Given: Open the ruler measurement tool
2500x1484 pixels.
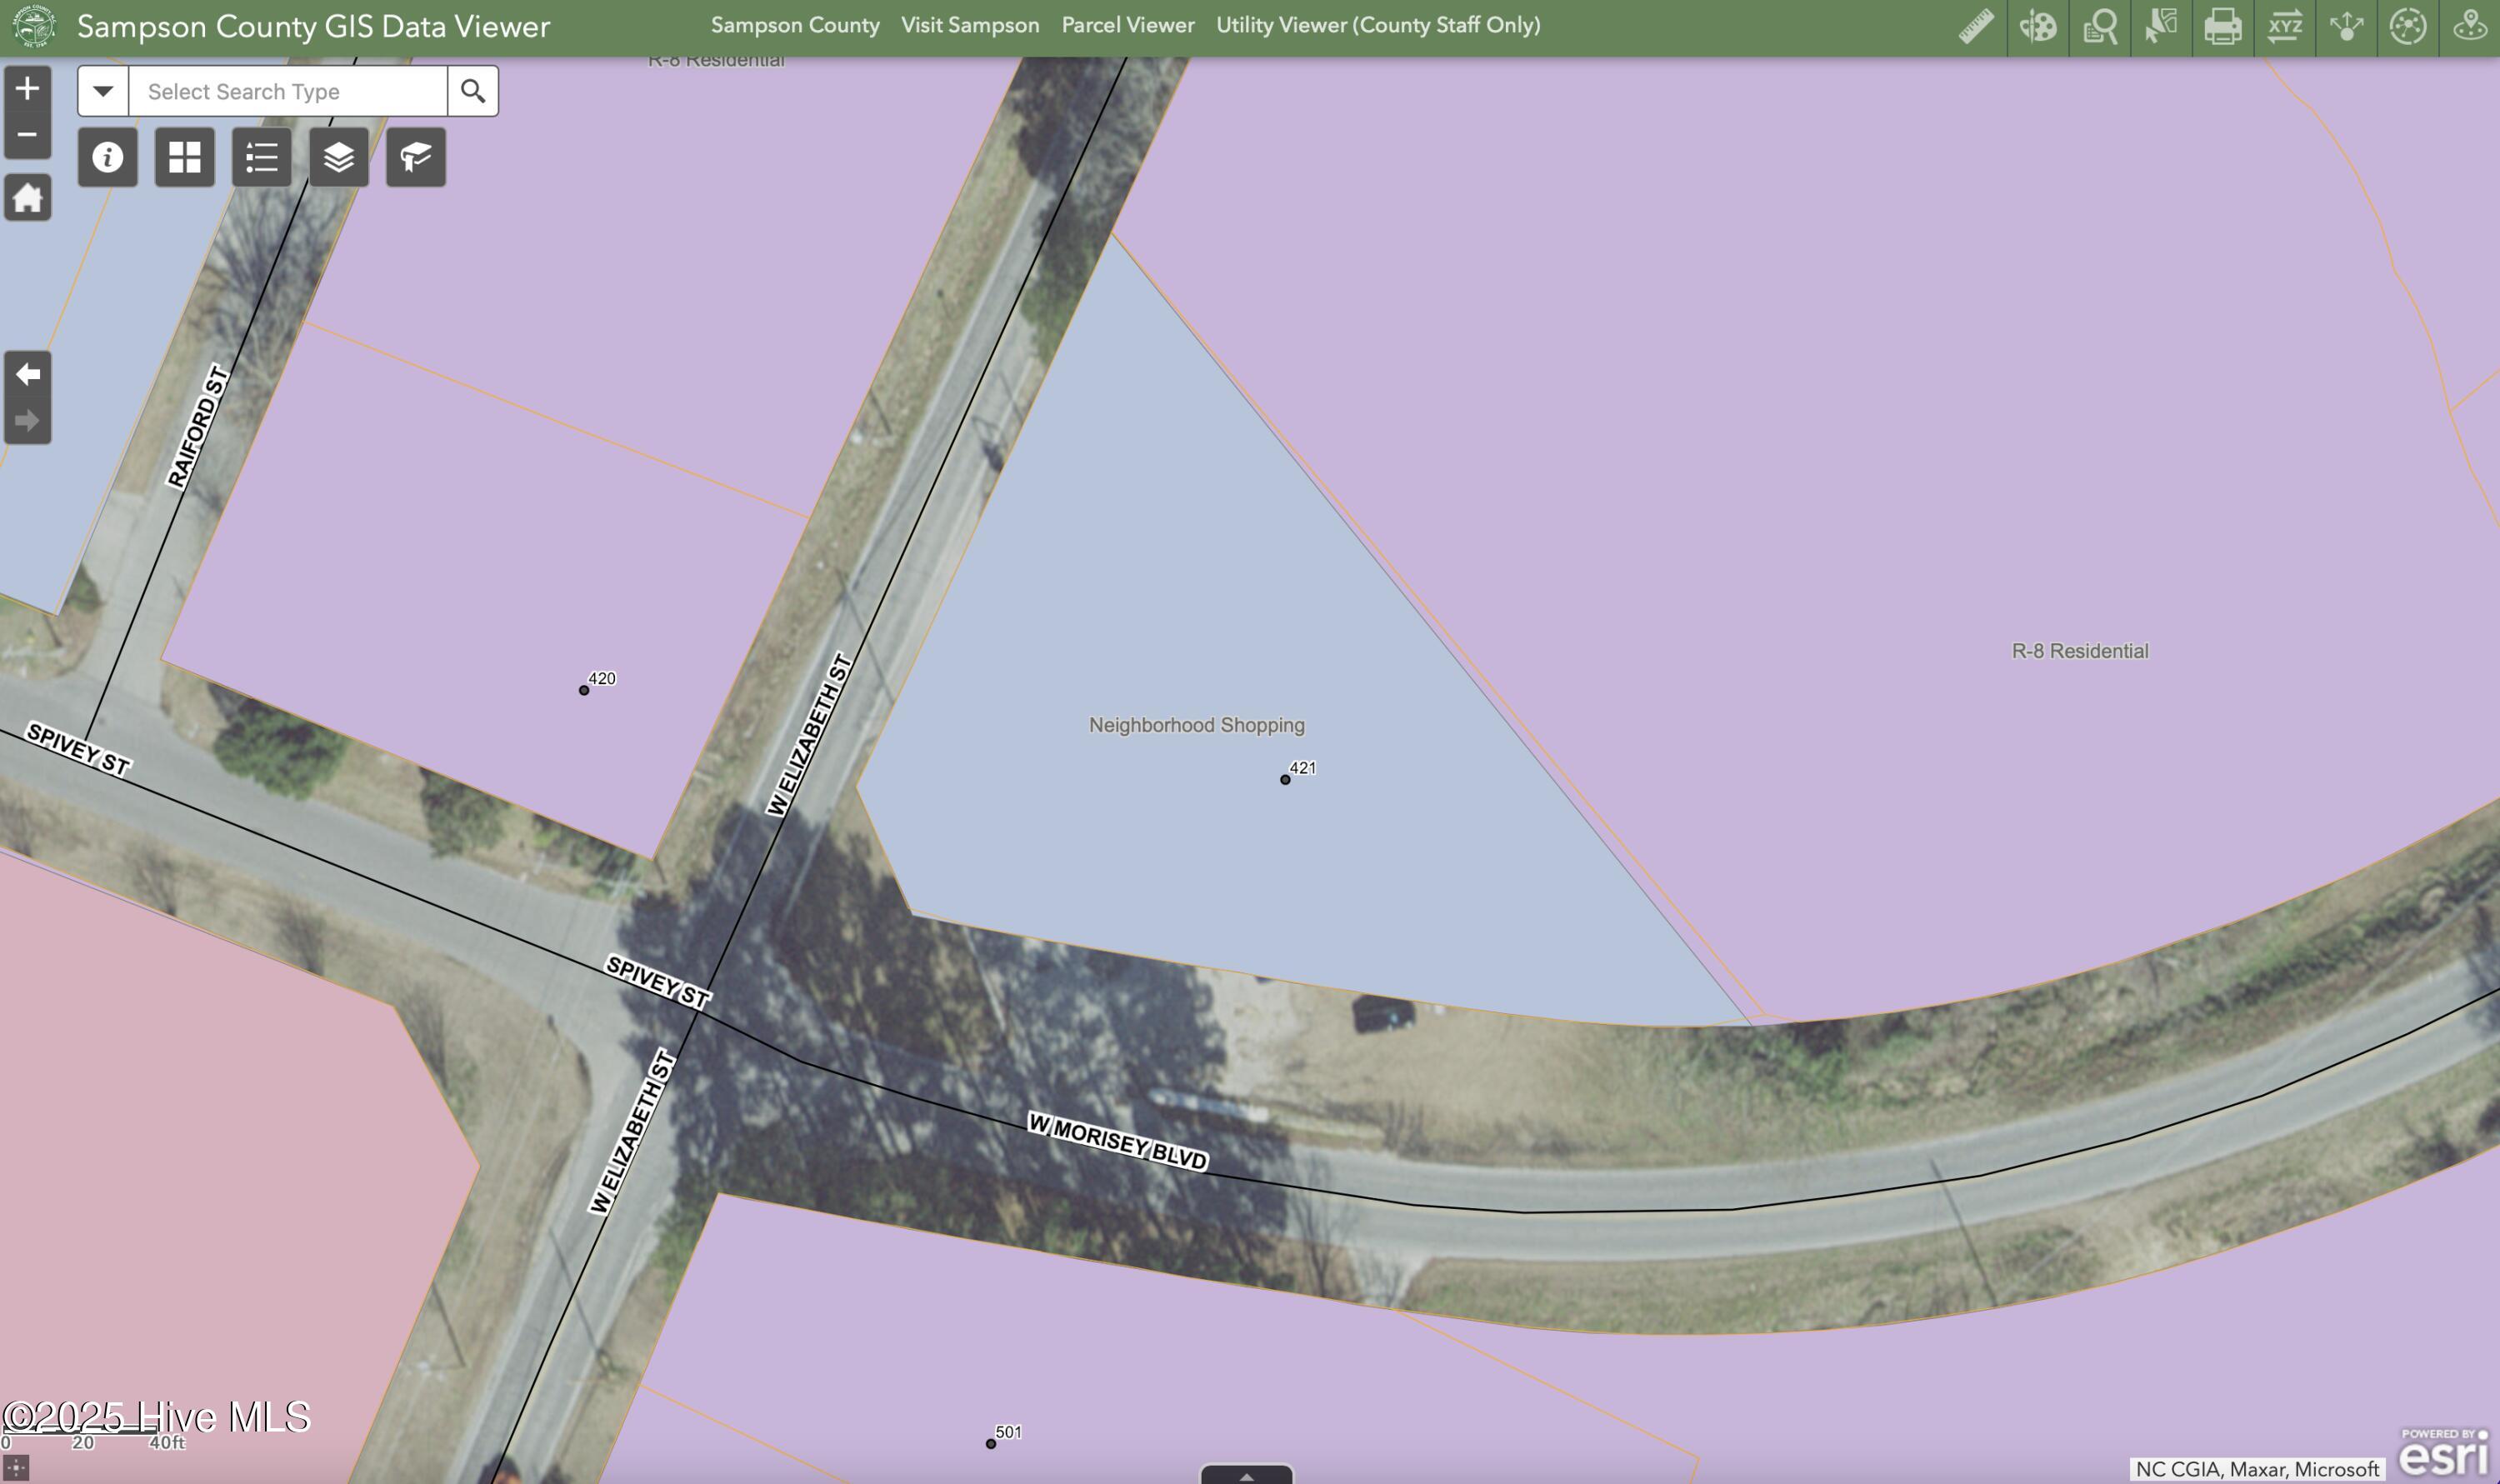Looking at the screenshot, I should pyautogui.click(x=1976, y=26).
